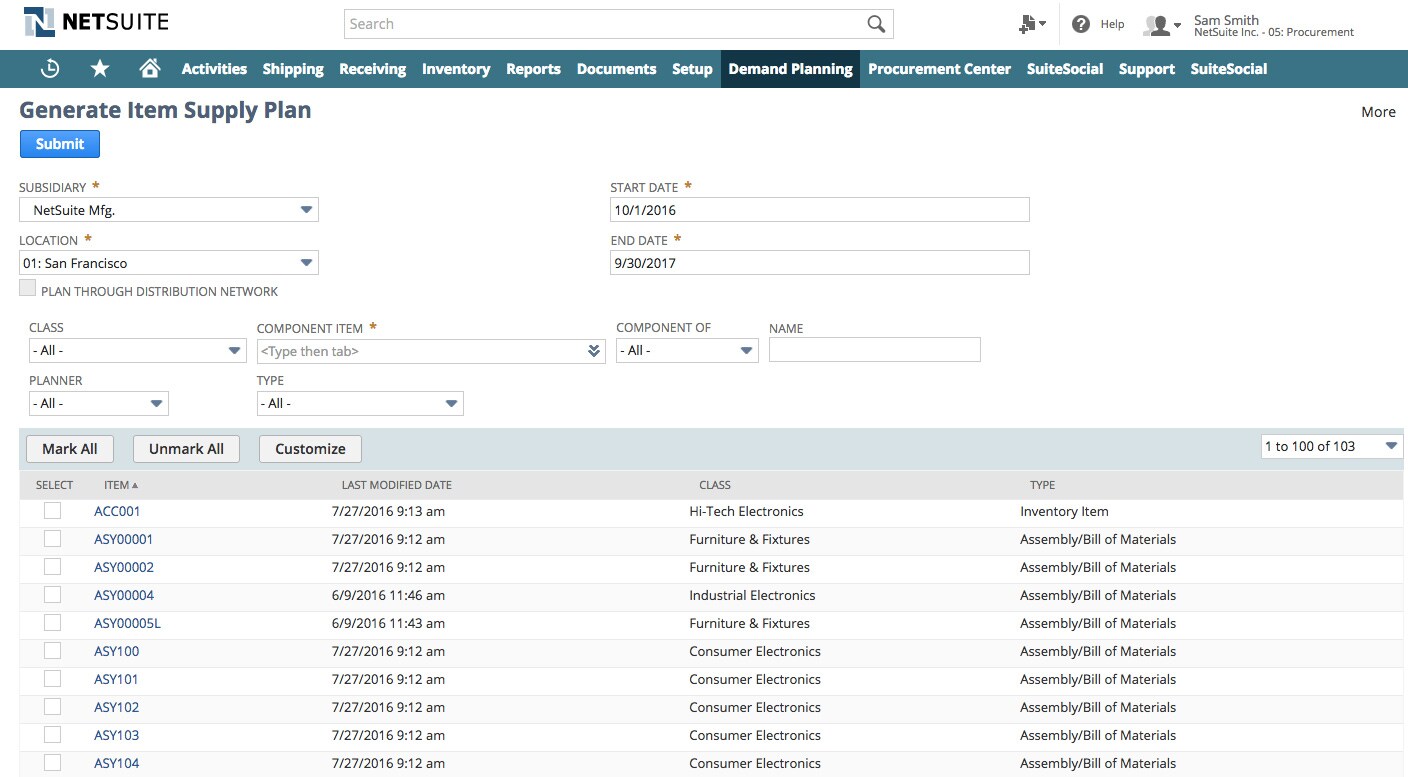Click the NetSuite logo
This screenshot has width=1408, height=777.
pos(96,22)
